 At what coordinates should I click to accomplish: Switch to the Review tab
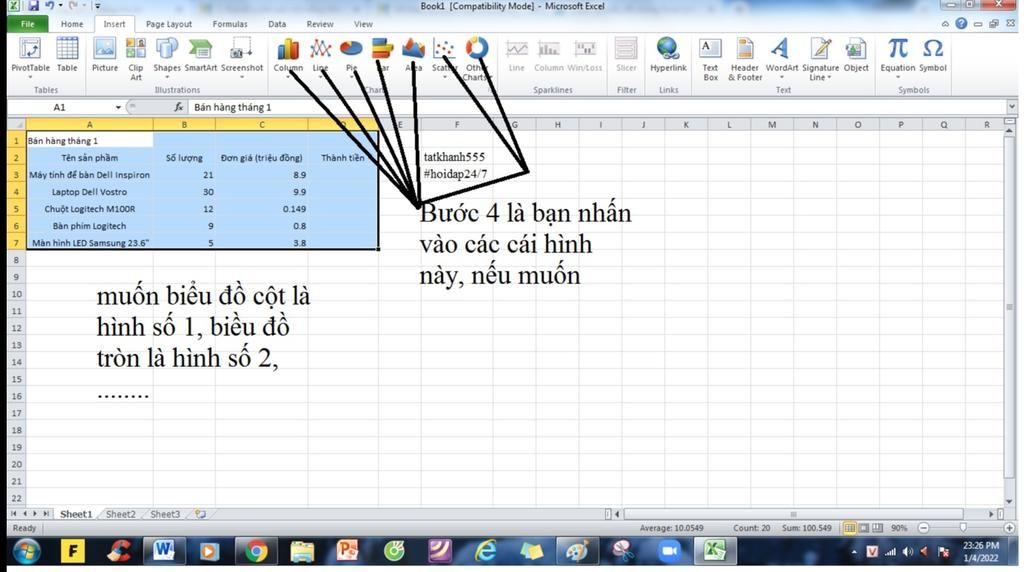pos(320,24)
